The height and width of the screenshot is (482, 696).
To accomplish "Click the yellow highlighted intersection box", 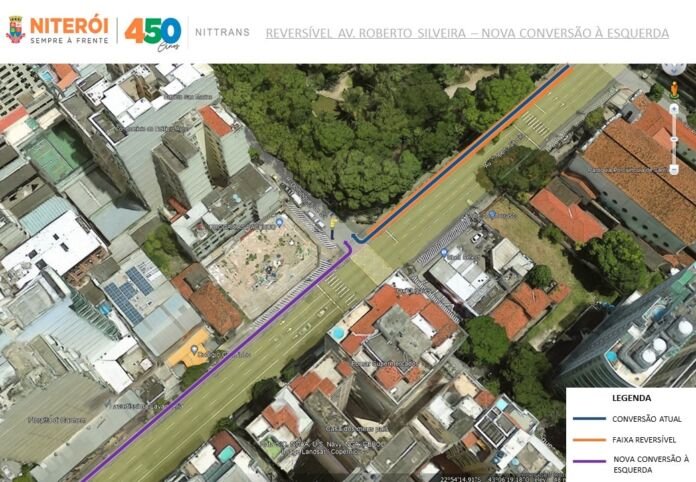I will tap(370, 264).
